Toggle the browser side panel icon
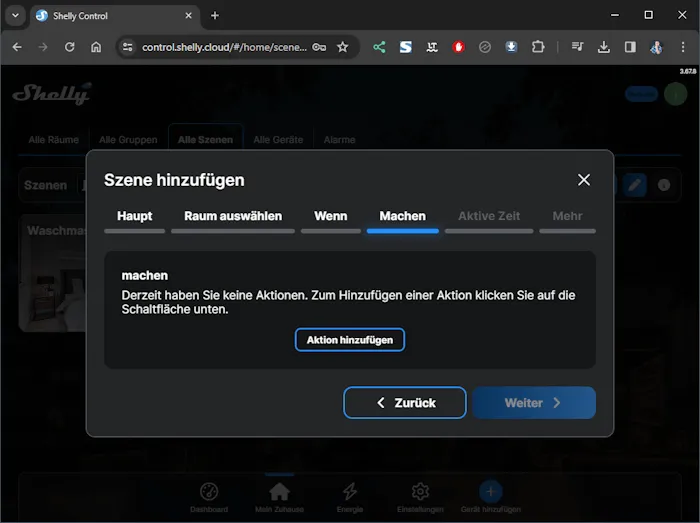 [630, 47]
